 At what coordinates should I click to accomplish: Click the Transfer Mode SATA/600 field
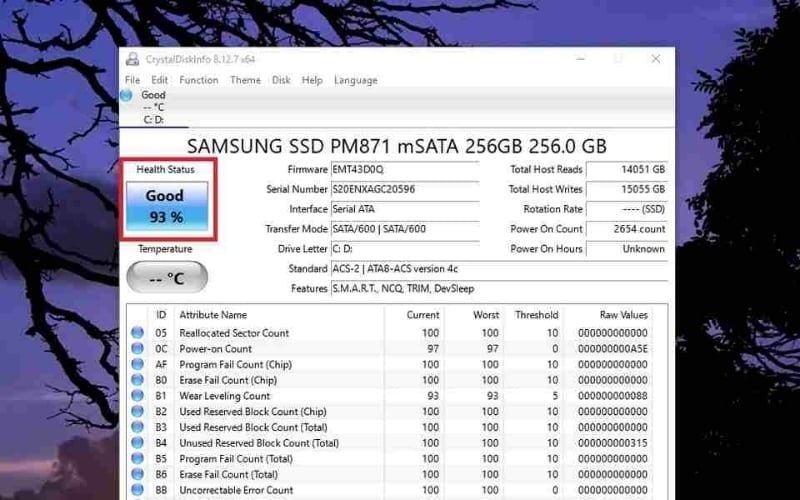click(405, 229)
